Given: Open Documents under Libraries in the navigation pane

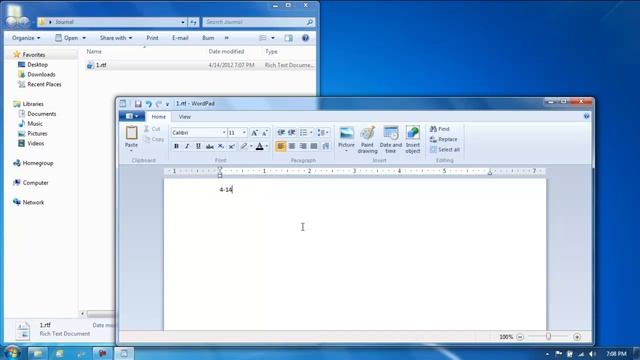Looking at the screenshot, I should [x=42, y=114].
